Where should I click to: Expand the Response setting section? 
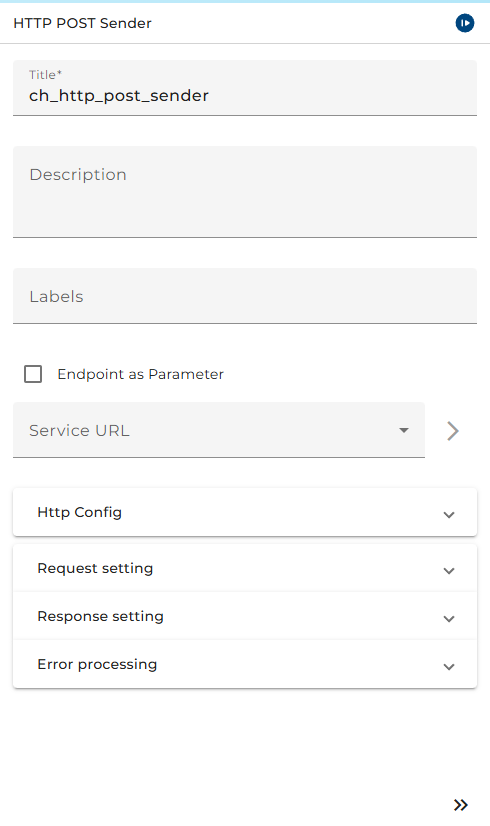245,616
